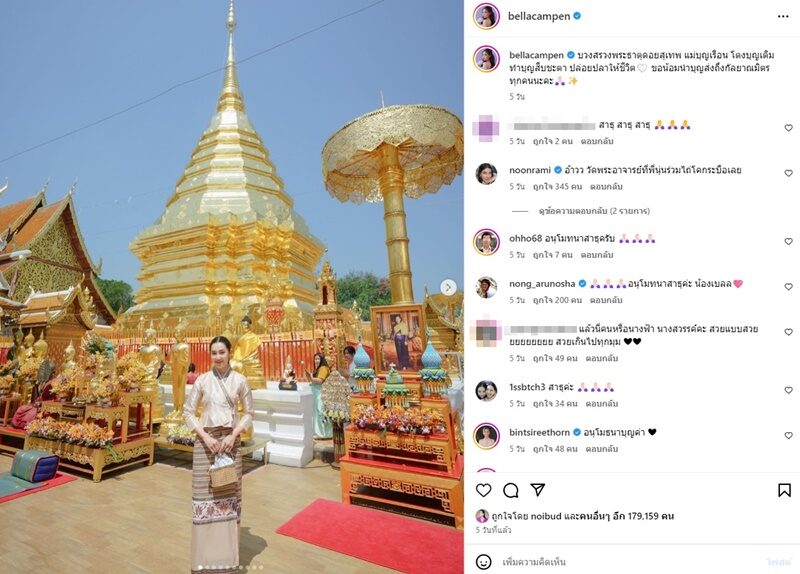Reply to 1ssbtch3's comment
This screenshot has width=800, height=574.
[x=602, y=404]
